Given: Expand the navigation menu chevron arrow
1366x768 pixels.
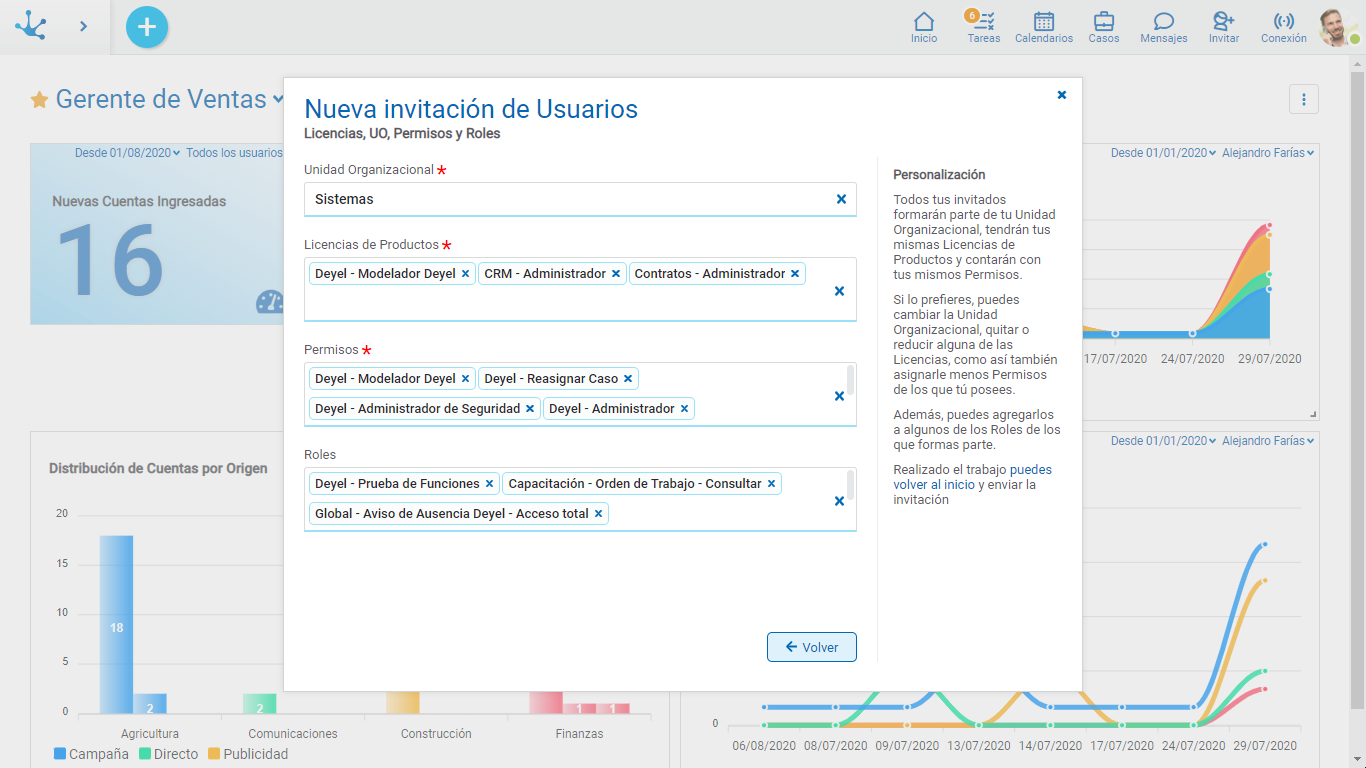Looking at the screenshot, I should coord(84,27).
